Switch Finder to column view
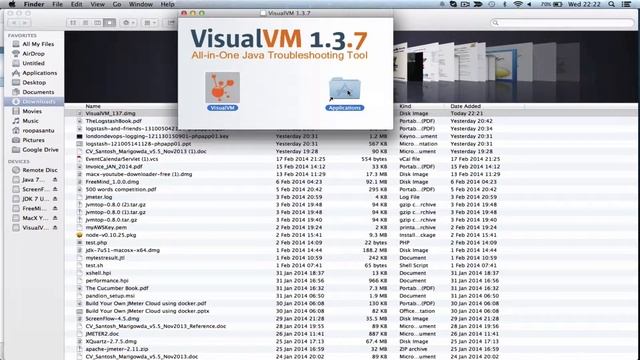The image size is (640, 360). pos(98,23)
